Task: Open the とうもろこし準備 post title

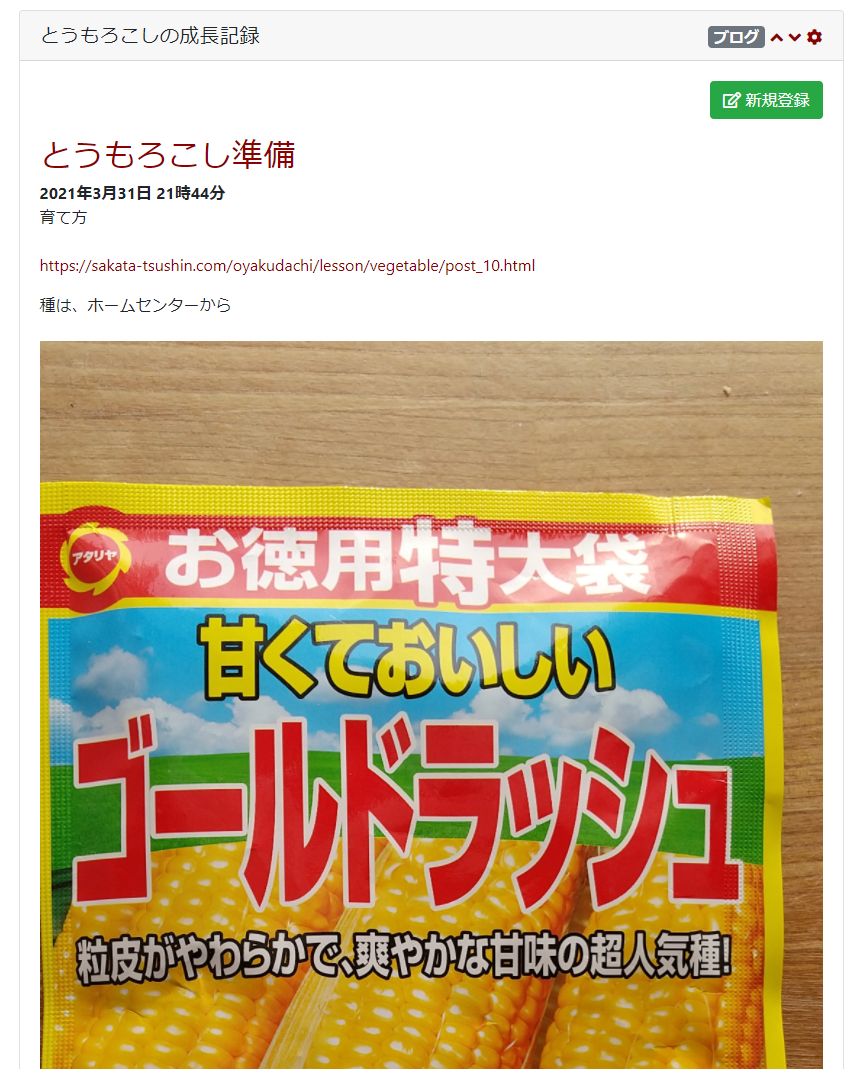Action: [168, 155]
